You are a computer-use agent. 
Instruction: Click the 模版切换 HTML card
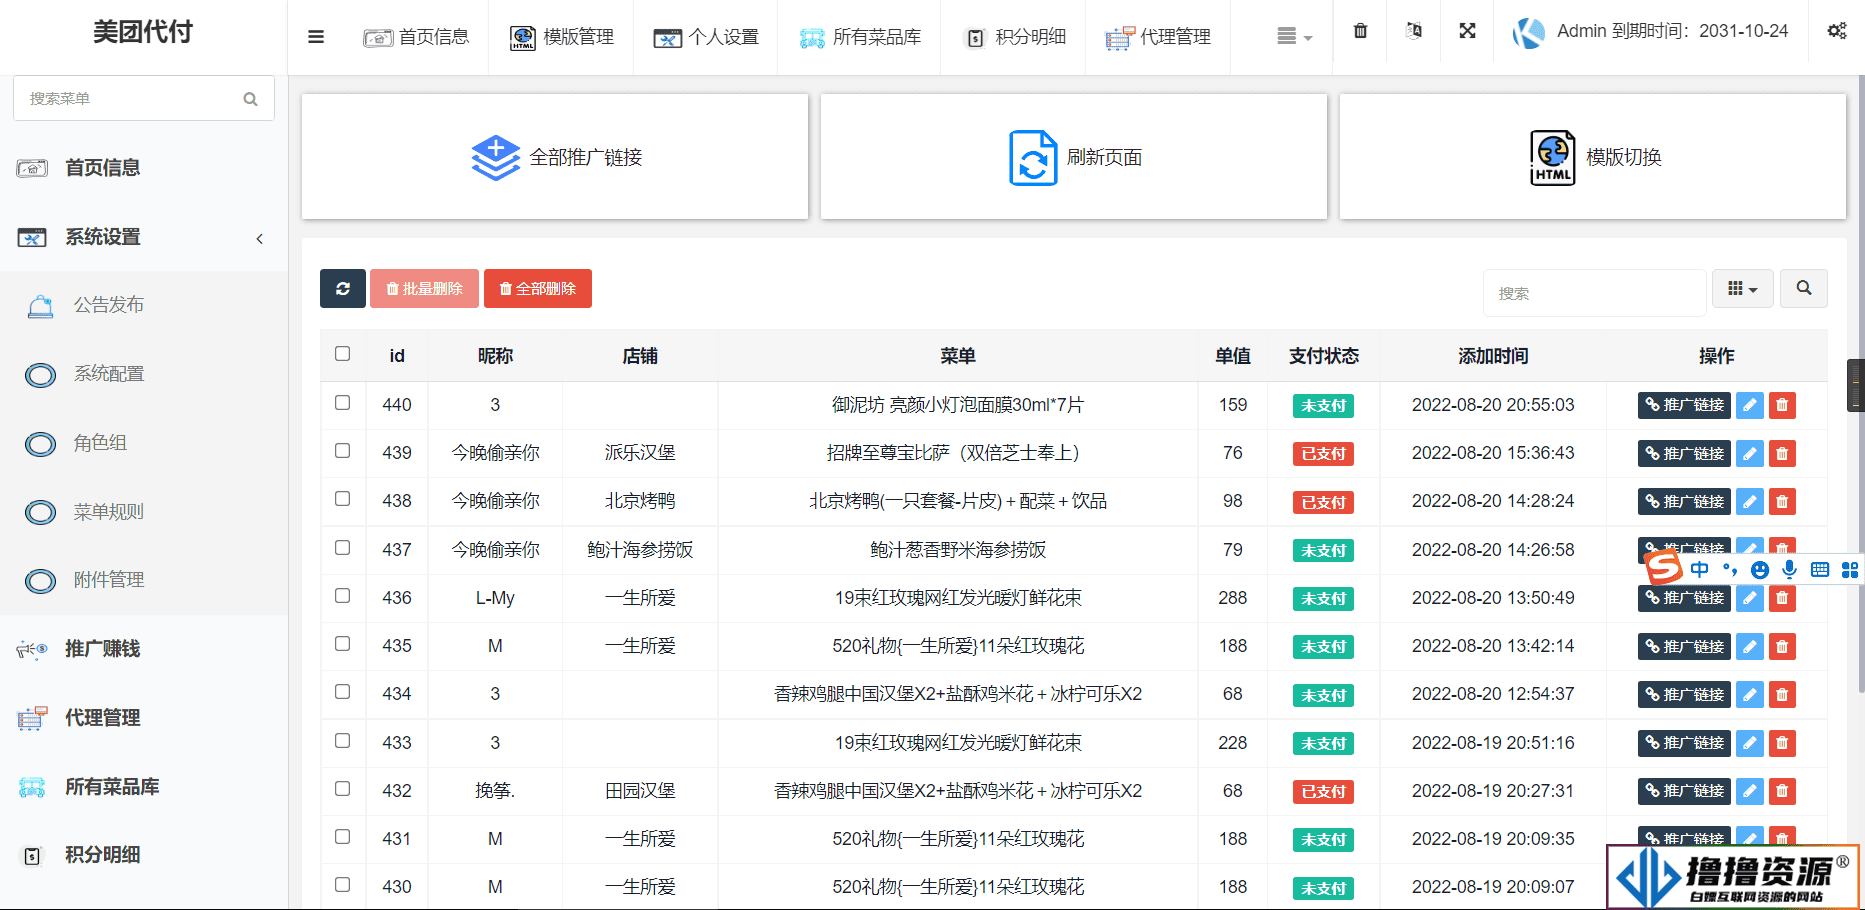pyautogui.click(x=1593, y=157)
